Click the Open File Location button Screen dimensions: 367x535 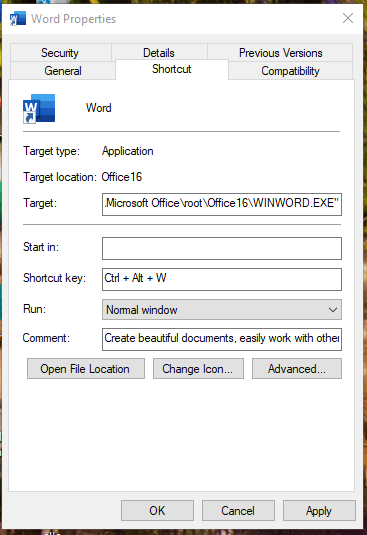point(86,368)
